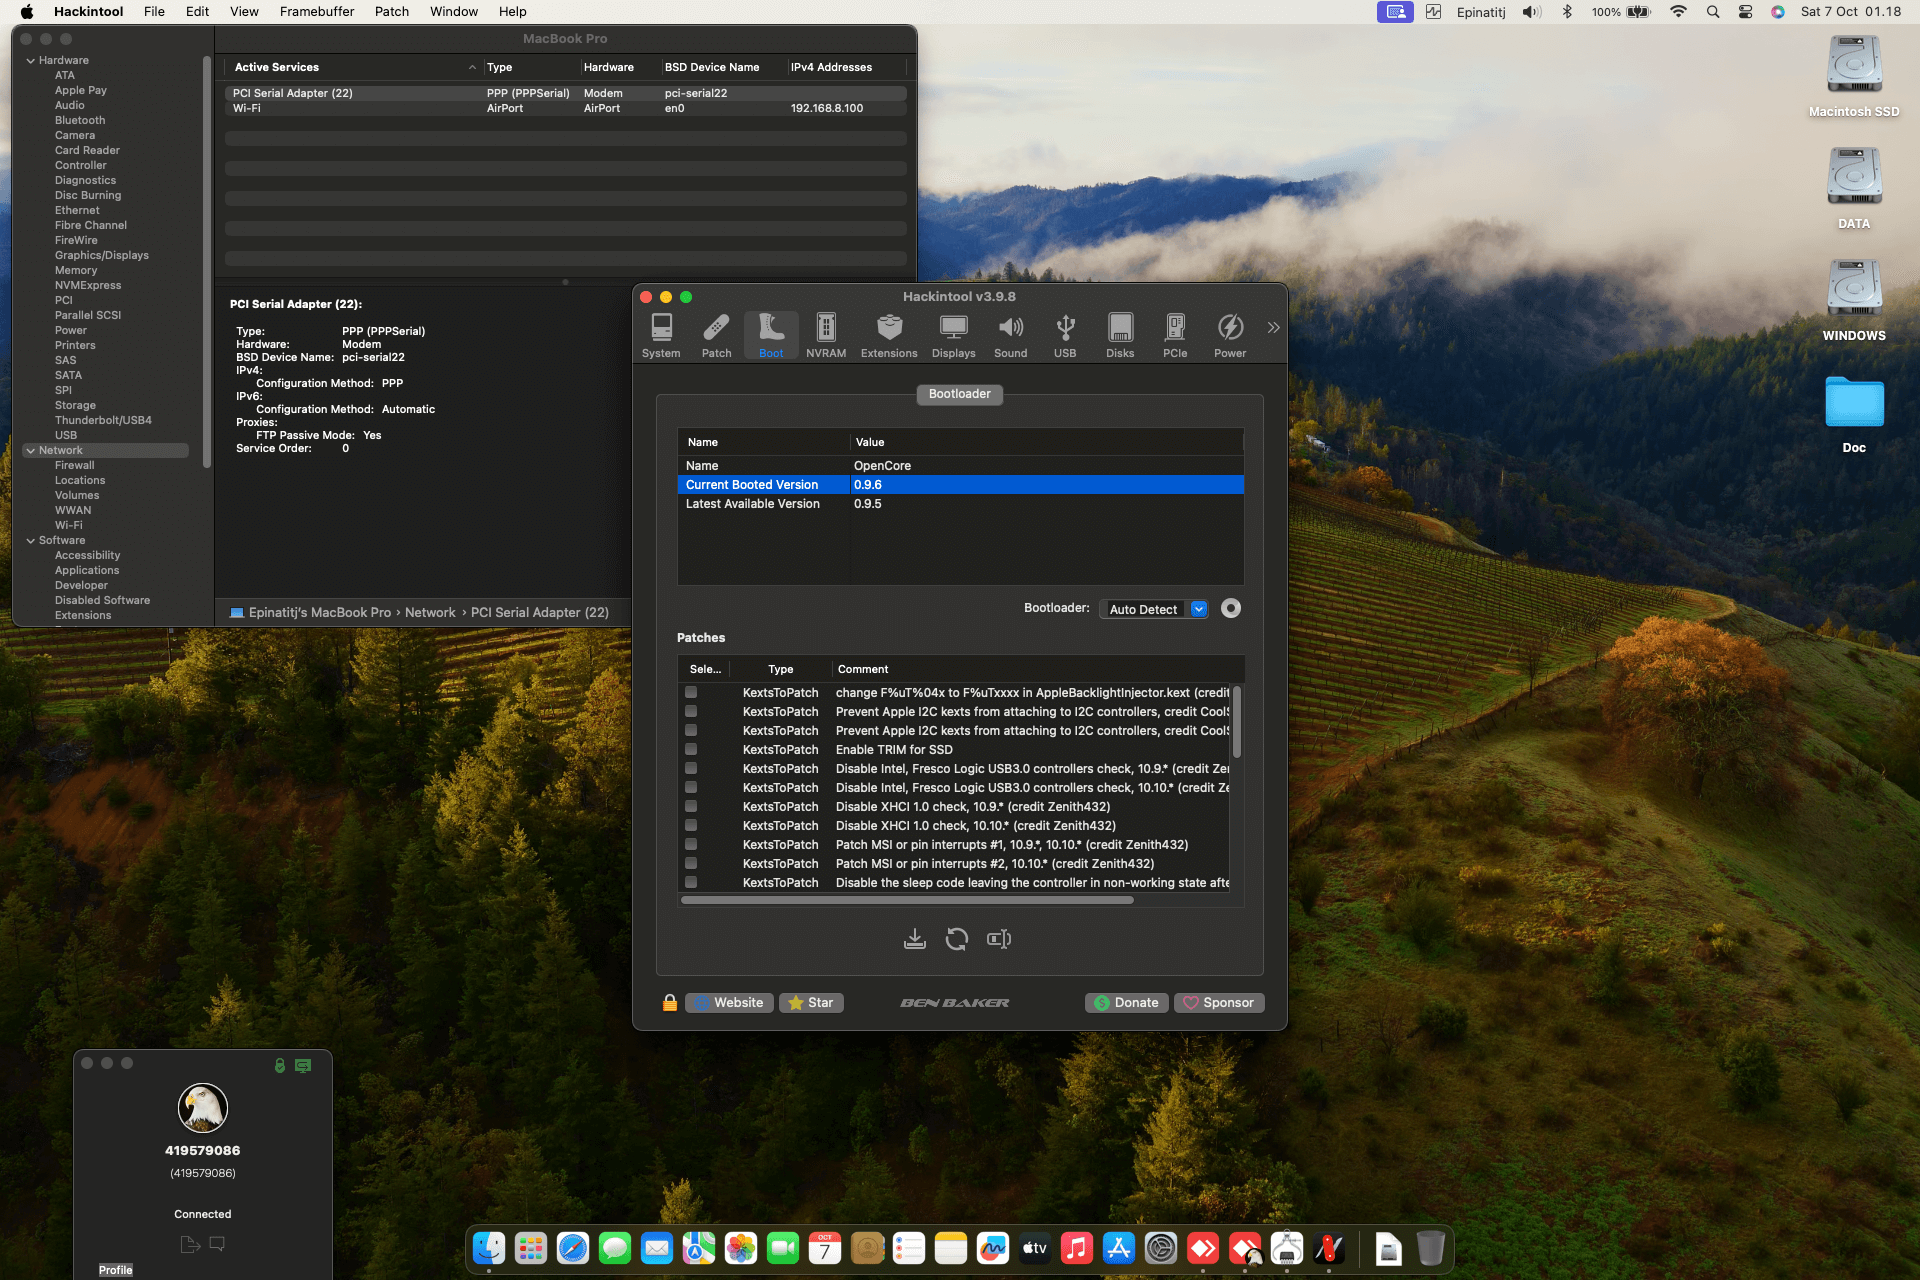Click the lock icon beside Website

(670, 1003)
